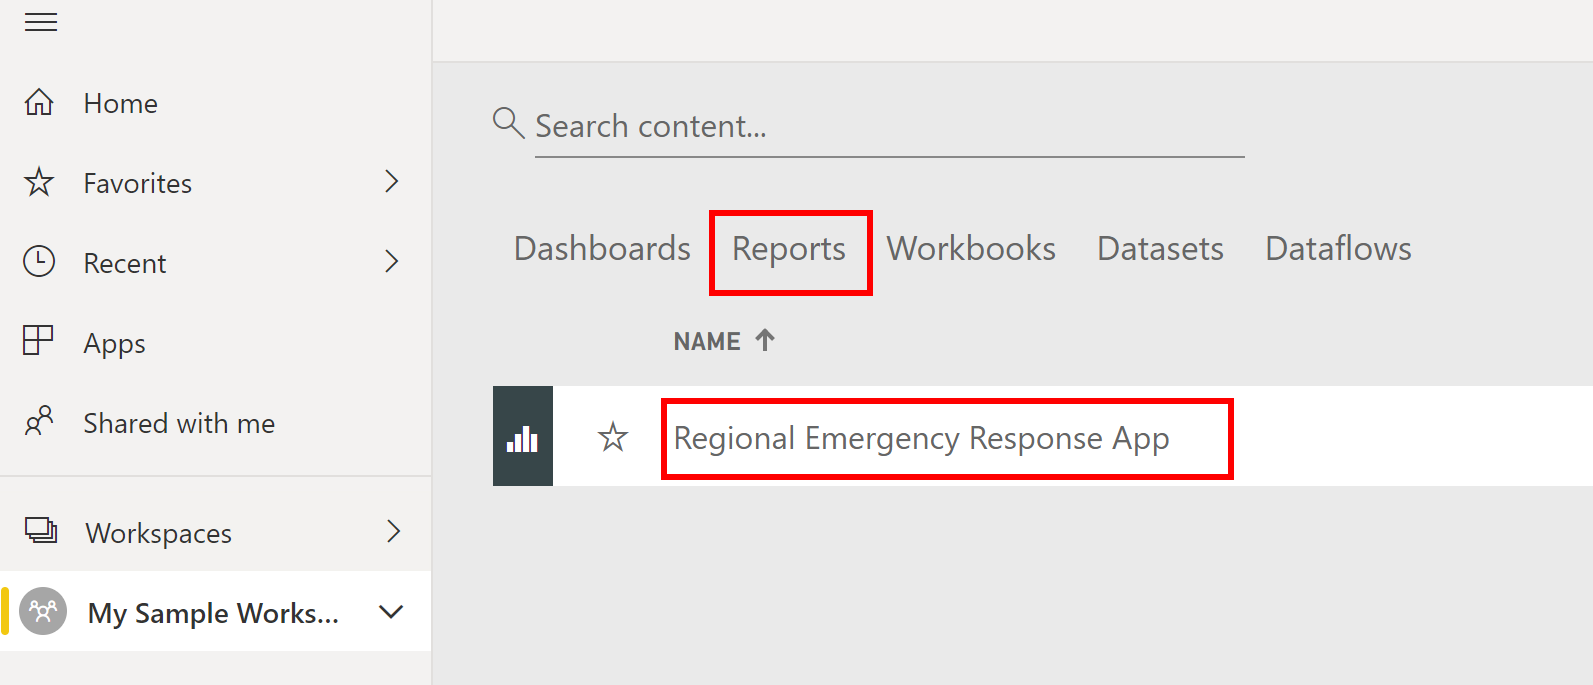This screenshot has width=1593, height=685.
Task: Sort by the NAME column header
Action: coord(707,341)
